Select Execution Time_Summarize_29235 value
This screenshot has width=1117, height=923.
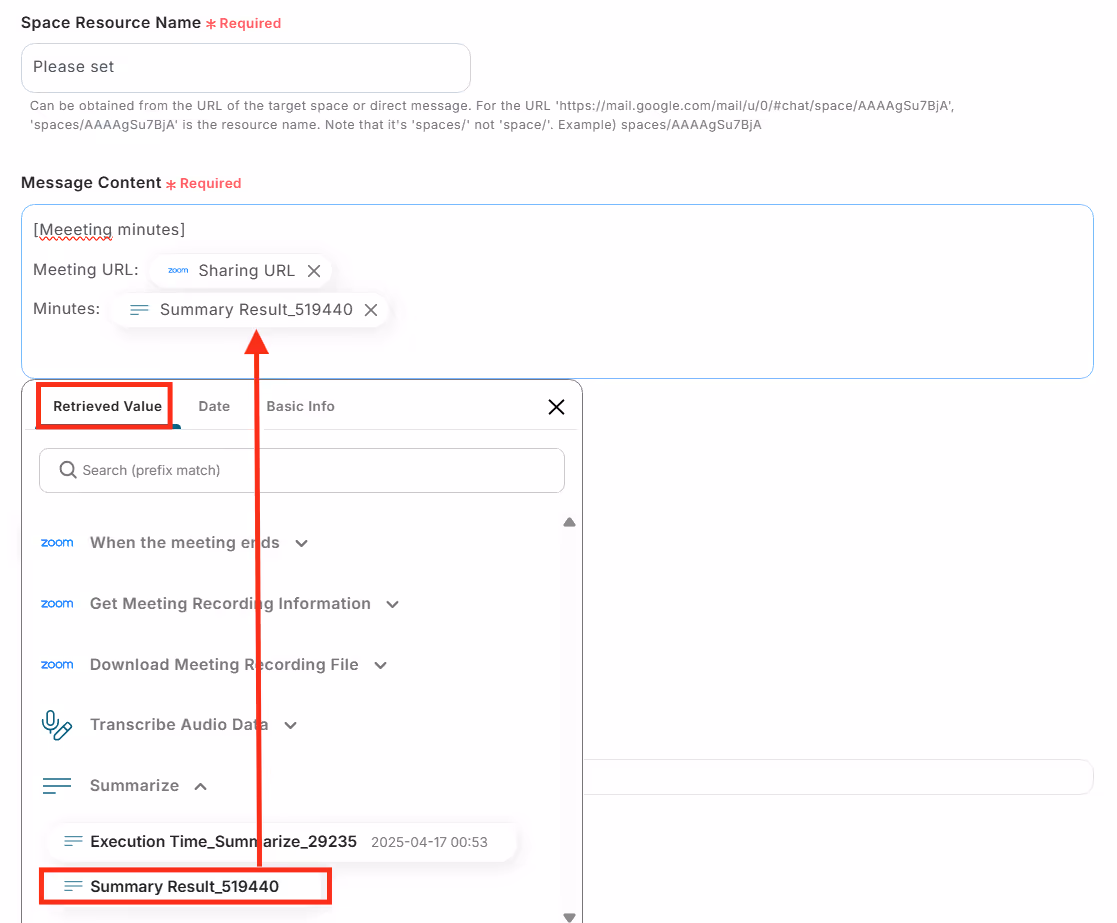pos(282,842)
